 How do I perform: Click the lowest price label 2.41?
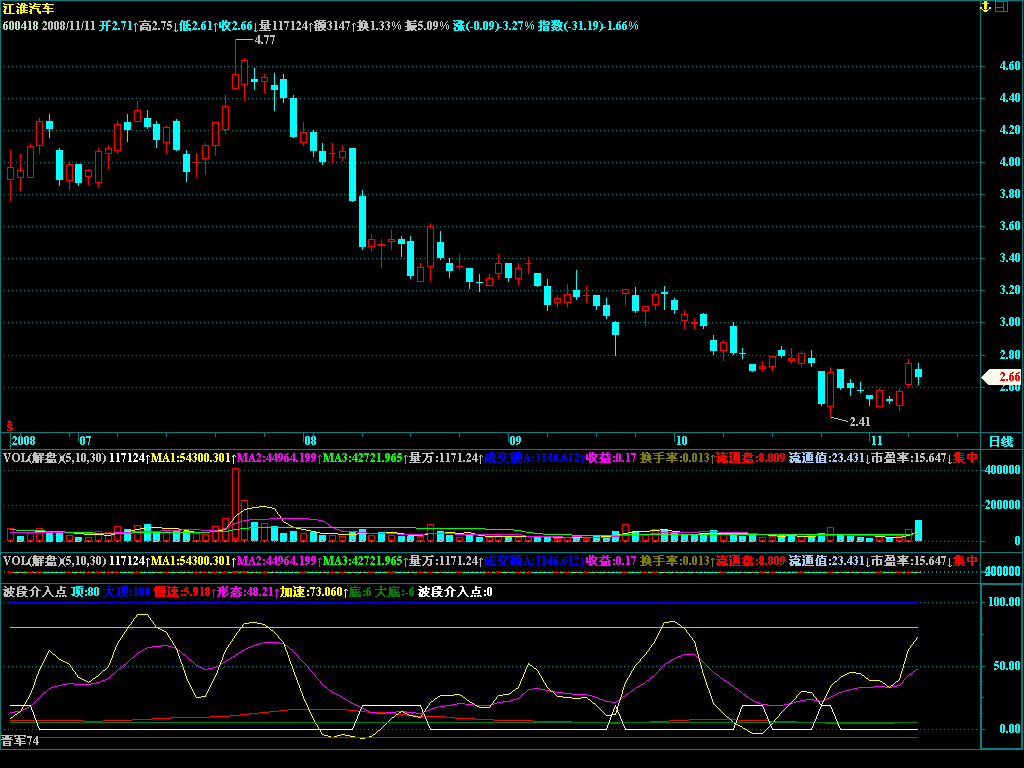(x=859, y=422)
